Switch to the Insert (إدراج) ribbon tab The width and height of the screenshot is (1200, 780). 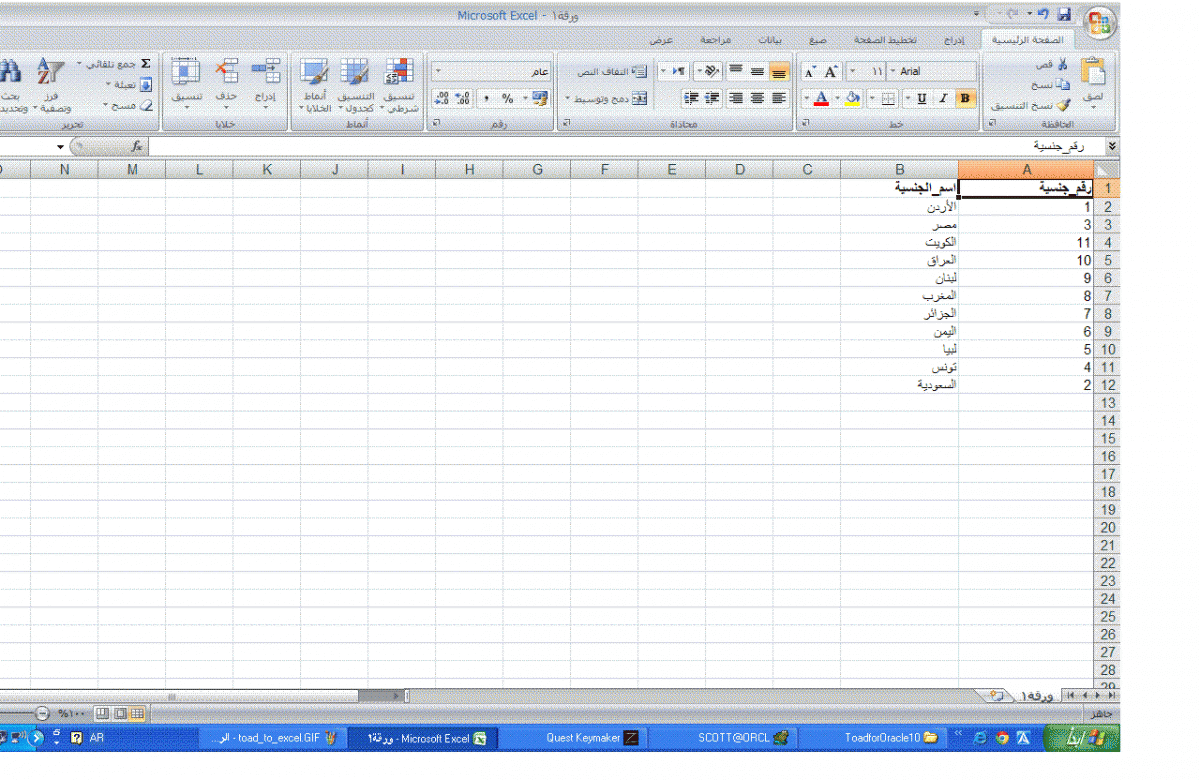954,40
